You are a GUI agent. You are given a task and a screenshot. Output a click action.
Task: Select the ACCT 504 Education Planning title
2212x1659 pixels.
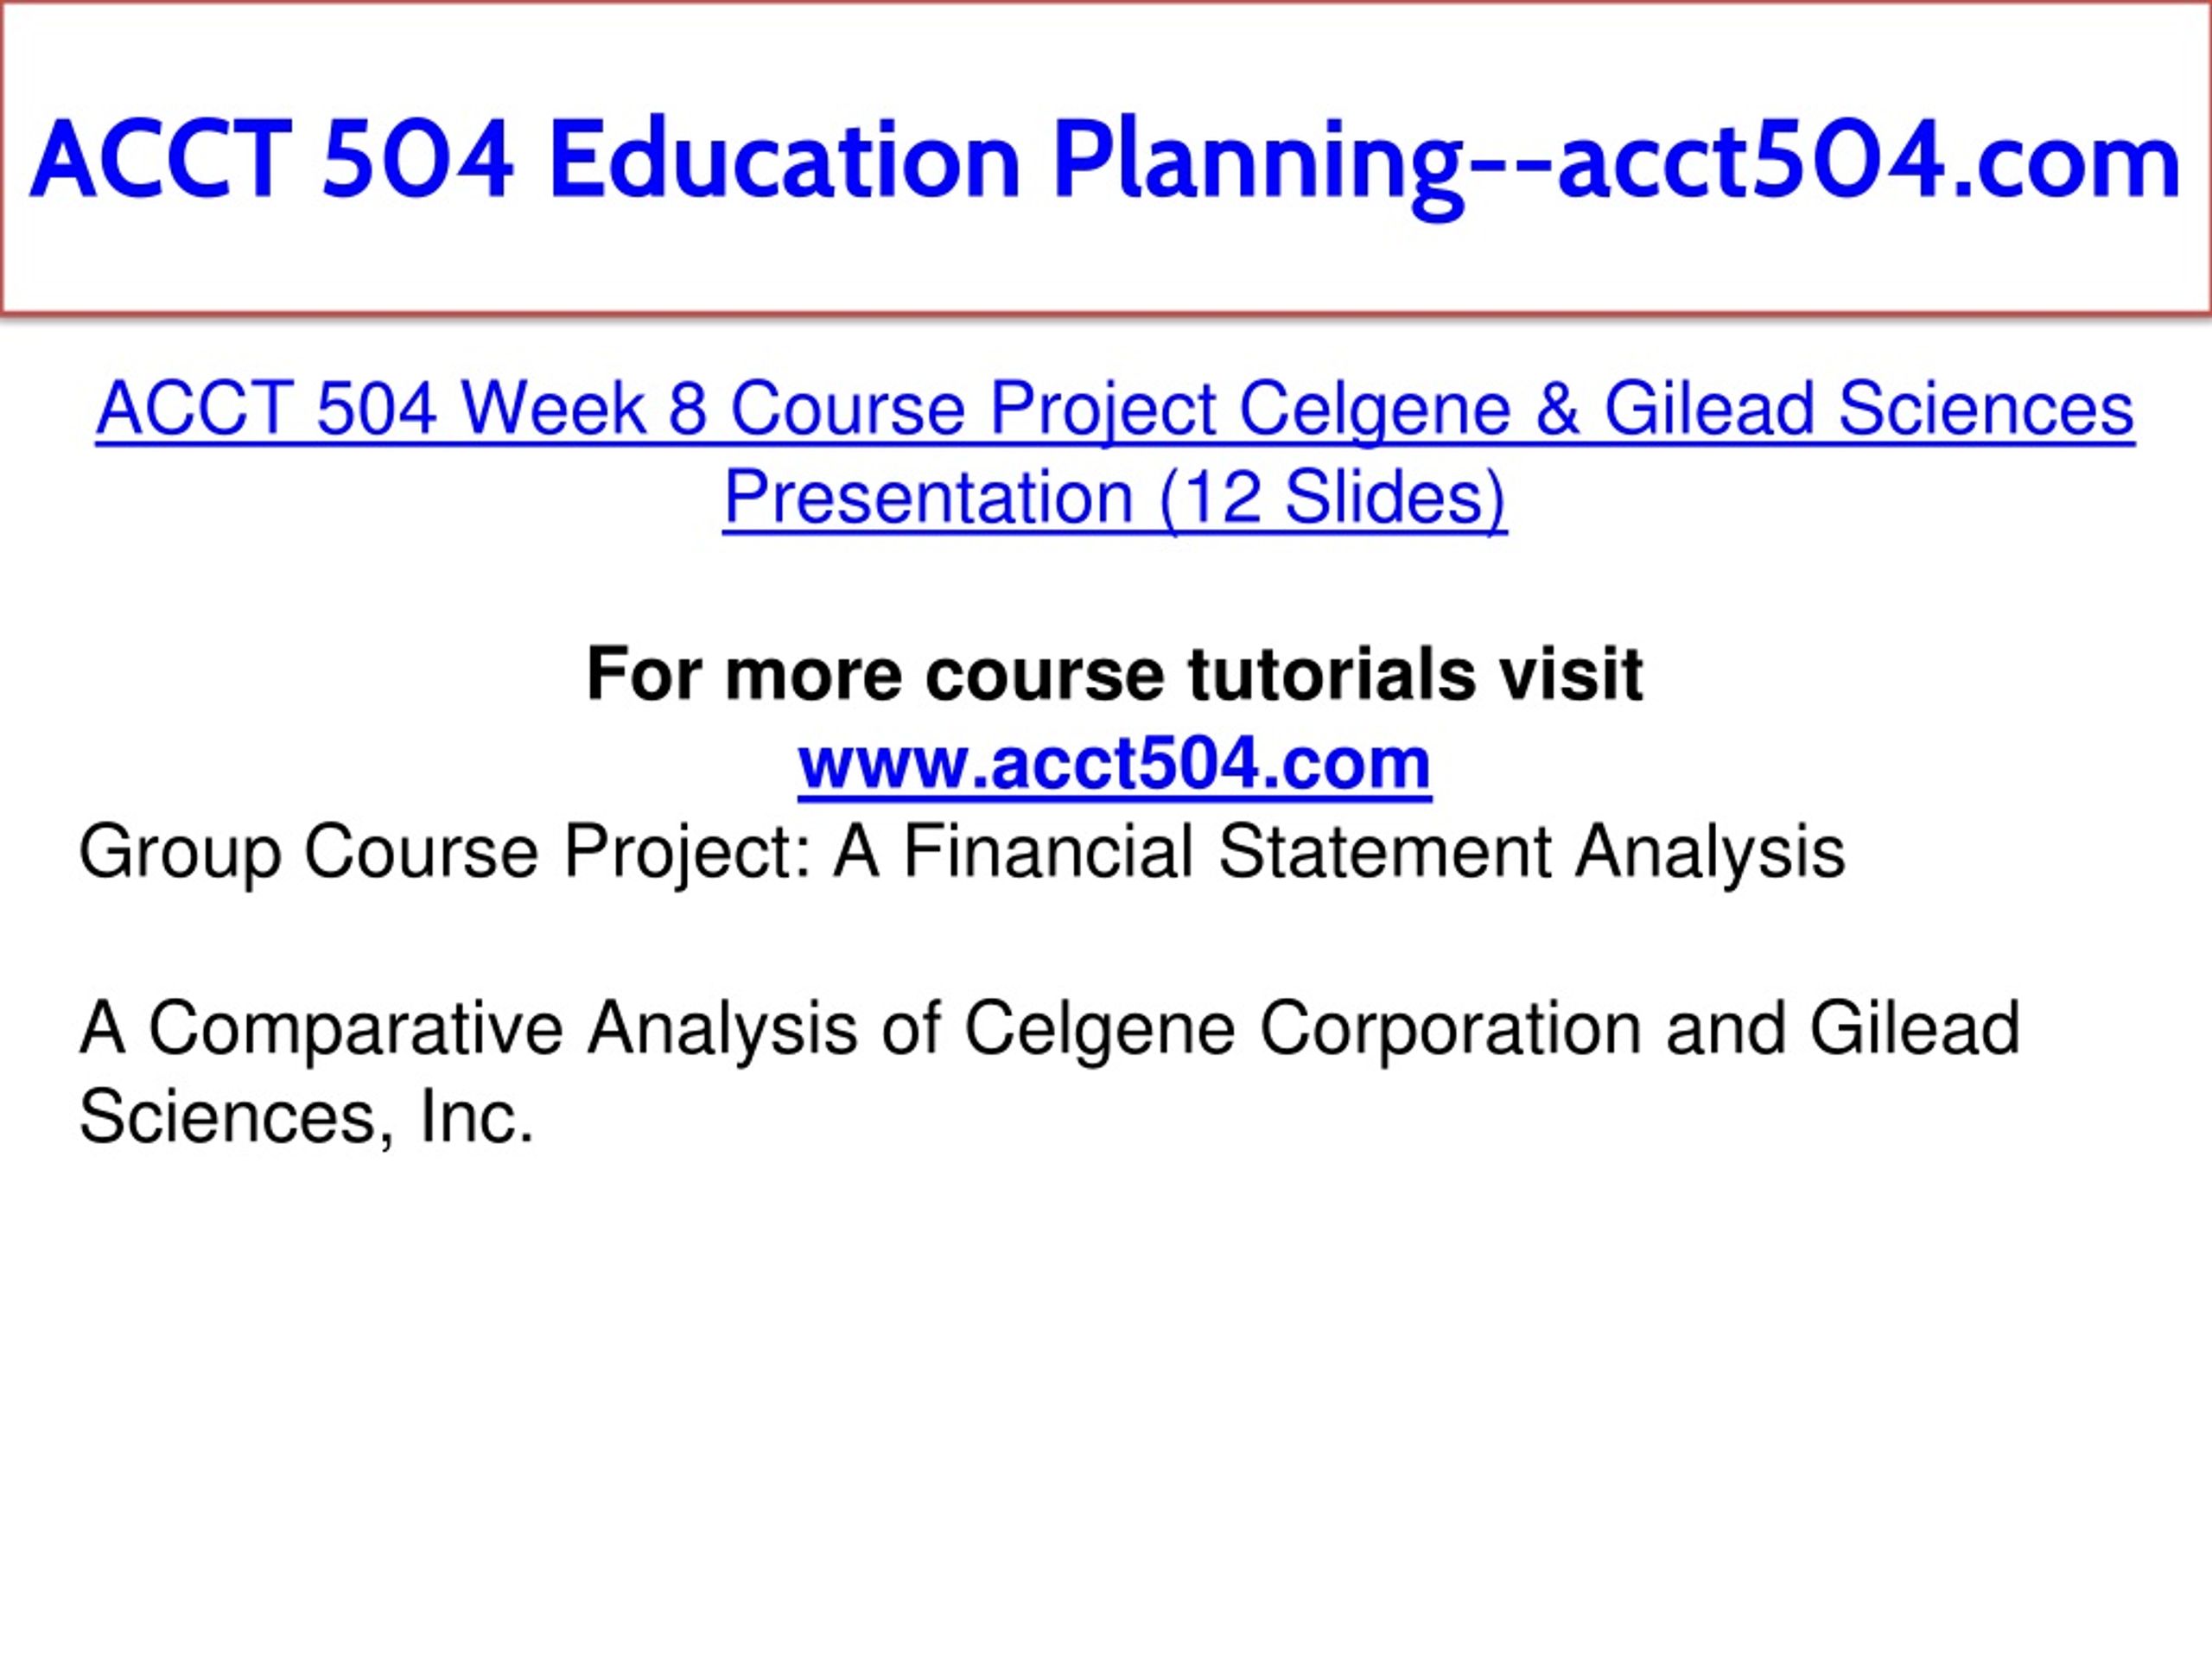coord(1106,161)
